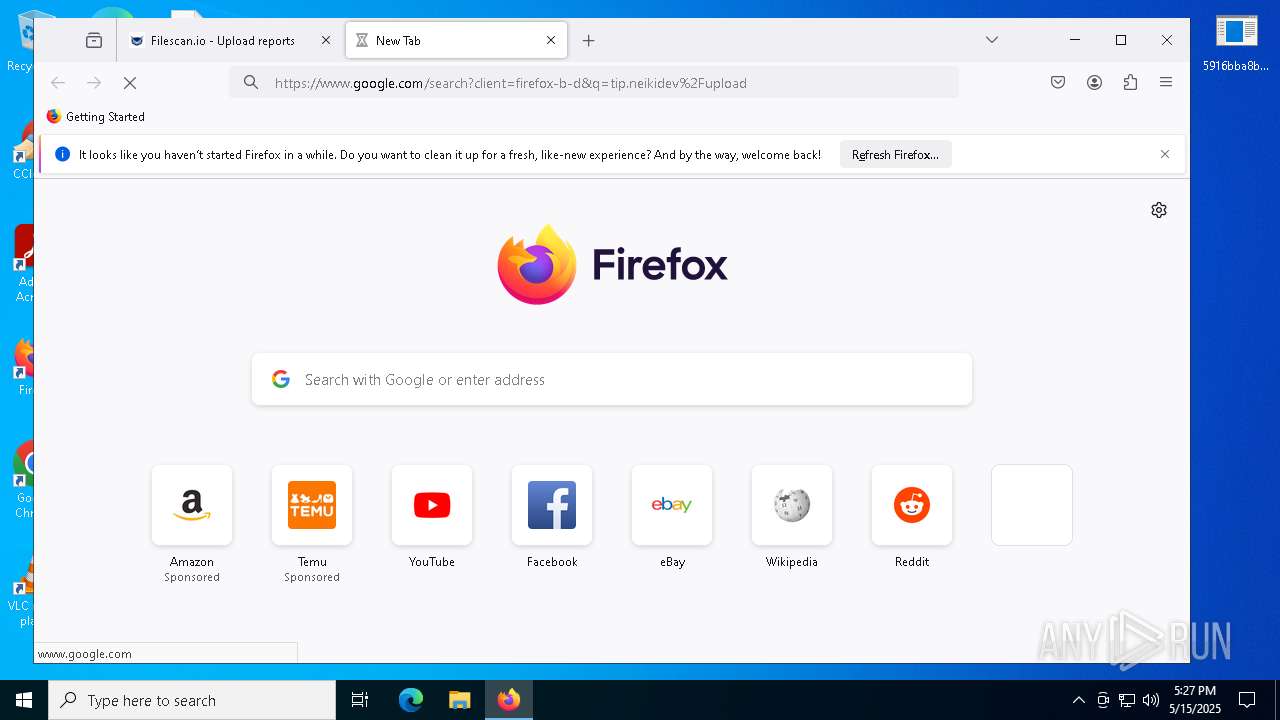Viewport: 1280px width, 720px height.
Task: Click the info icon in notification bar
Action: pos(62,155)
